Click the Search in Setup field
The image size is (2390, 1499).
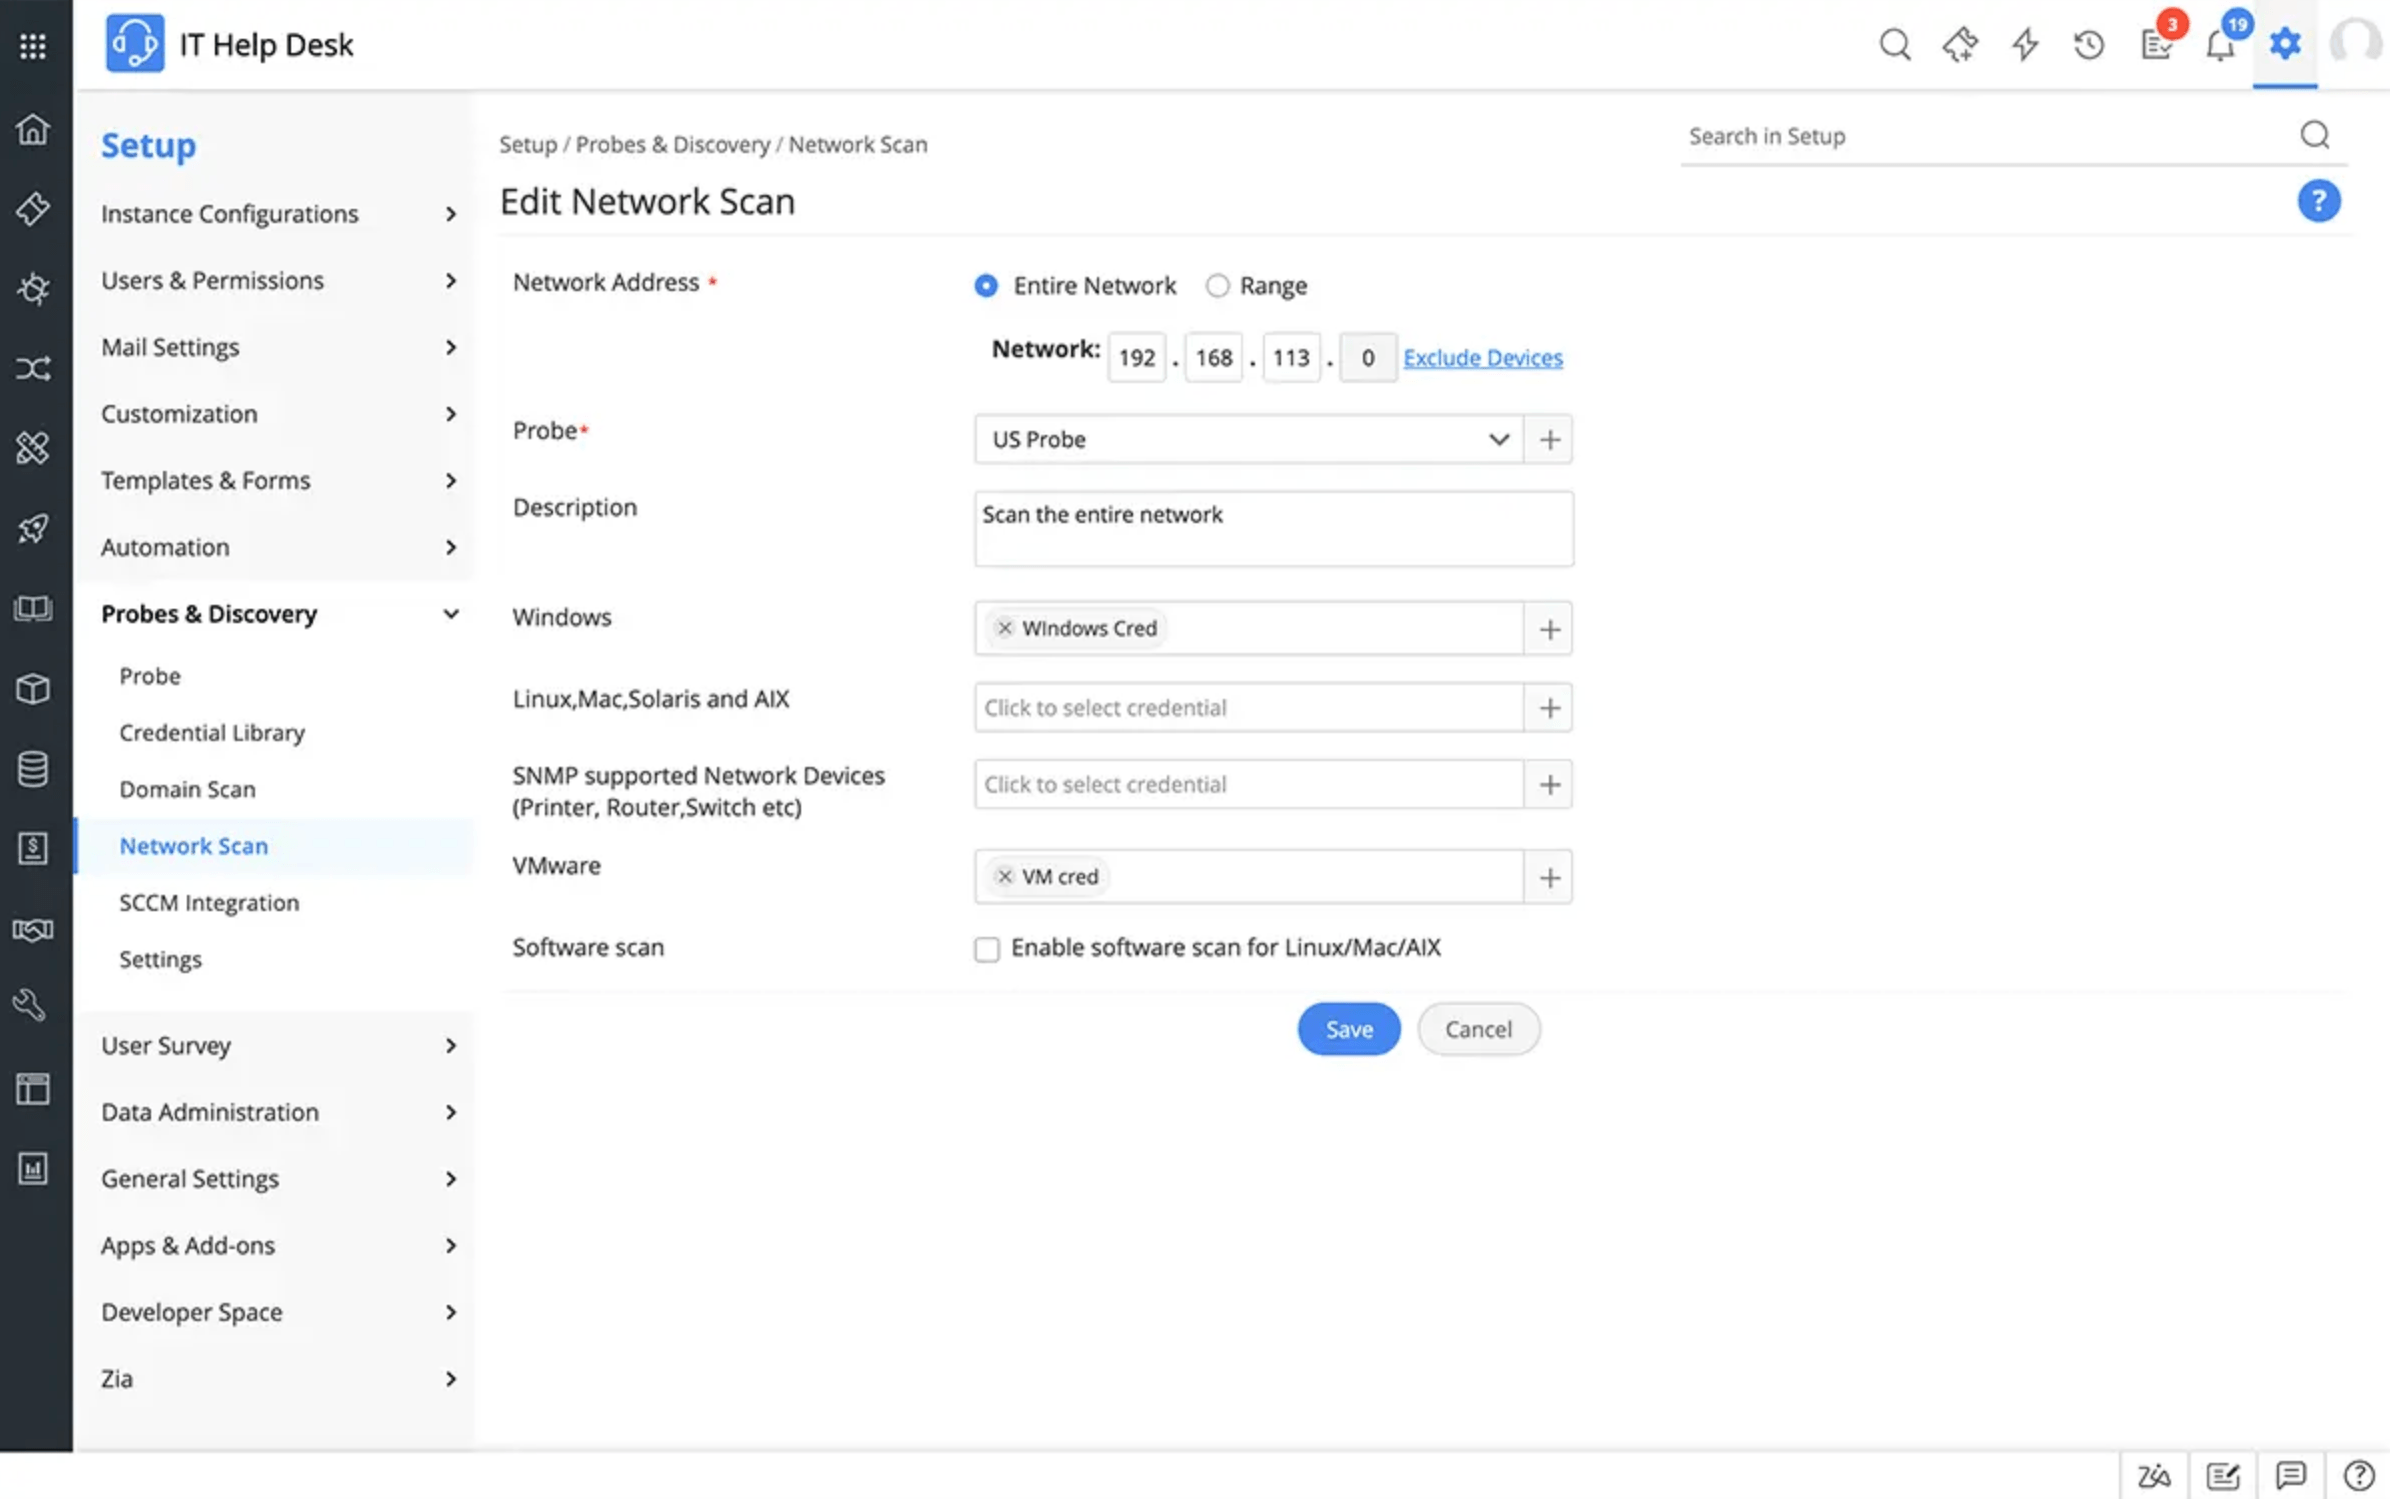(x=1985, y=136)
